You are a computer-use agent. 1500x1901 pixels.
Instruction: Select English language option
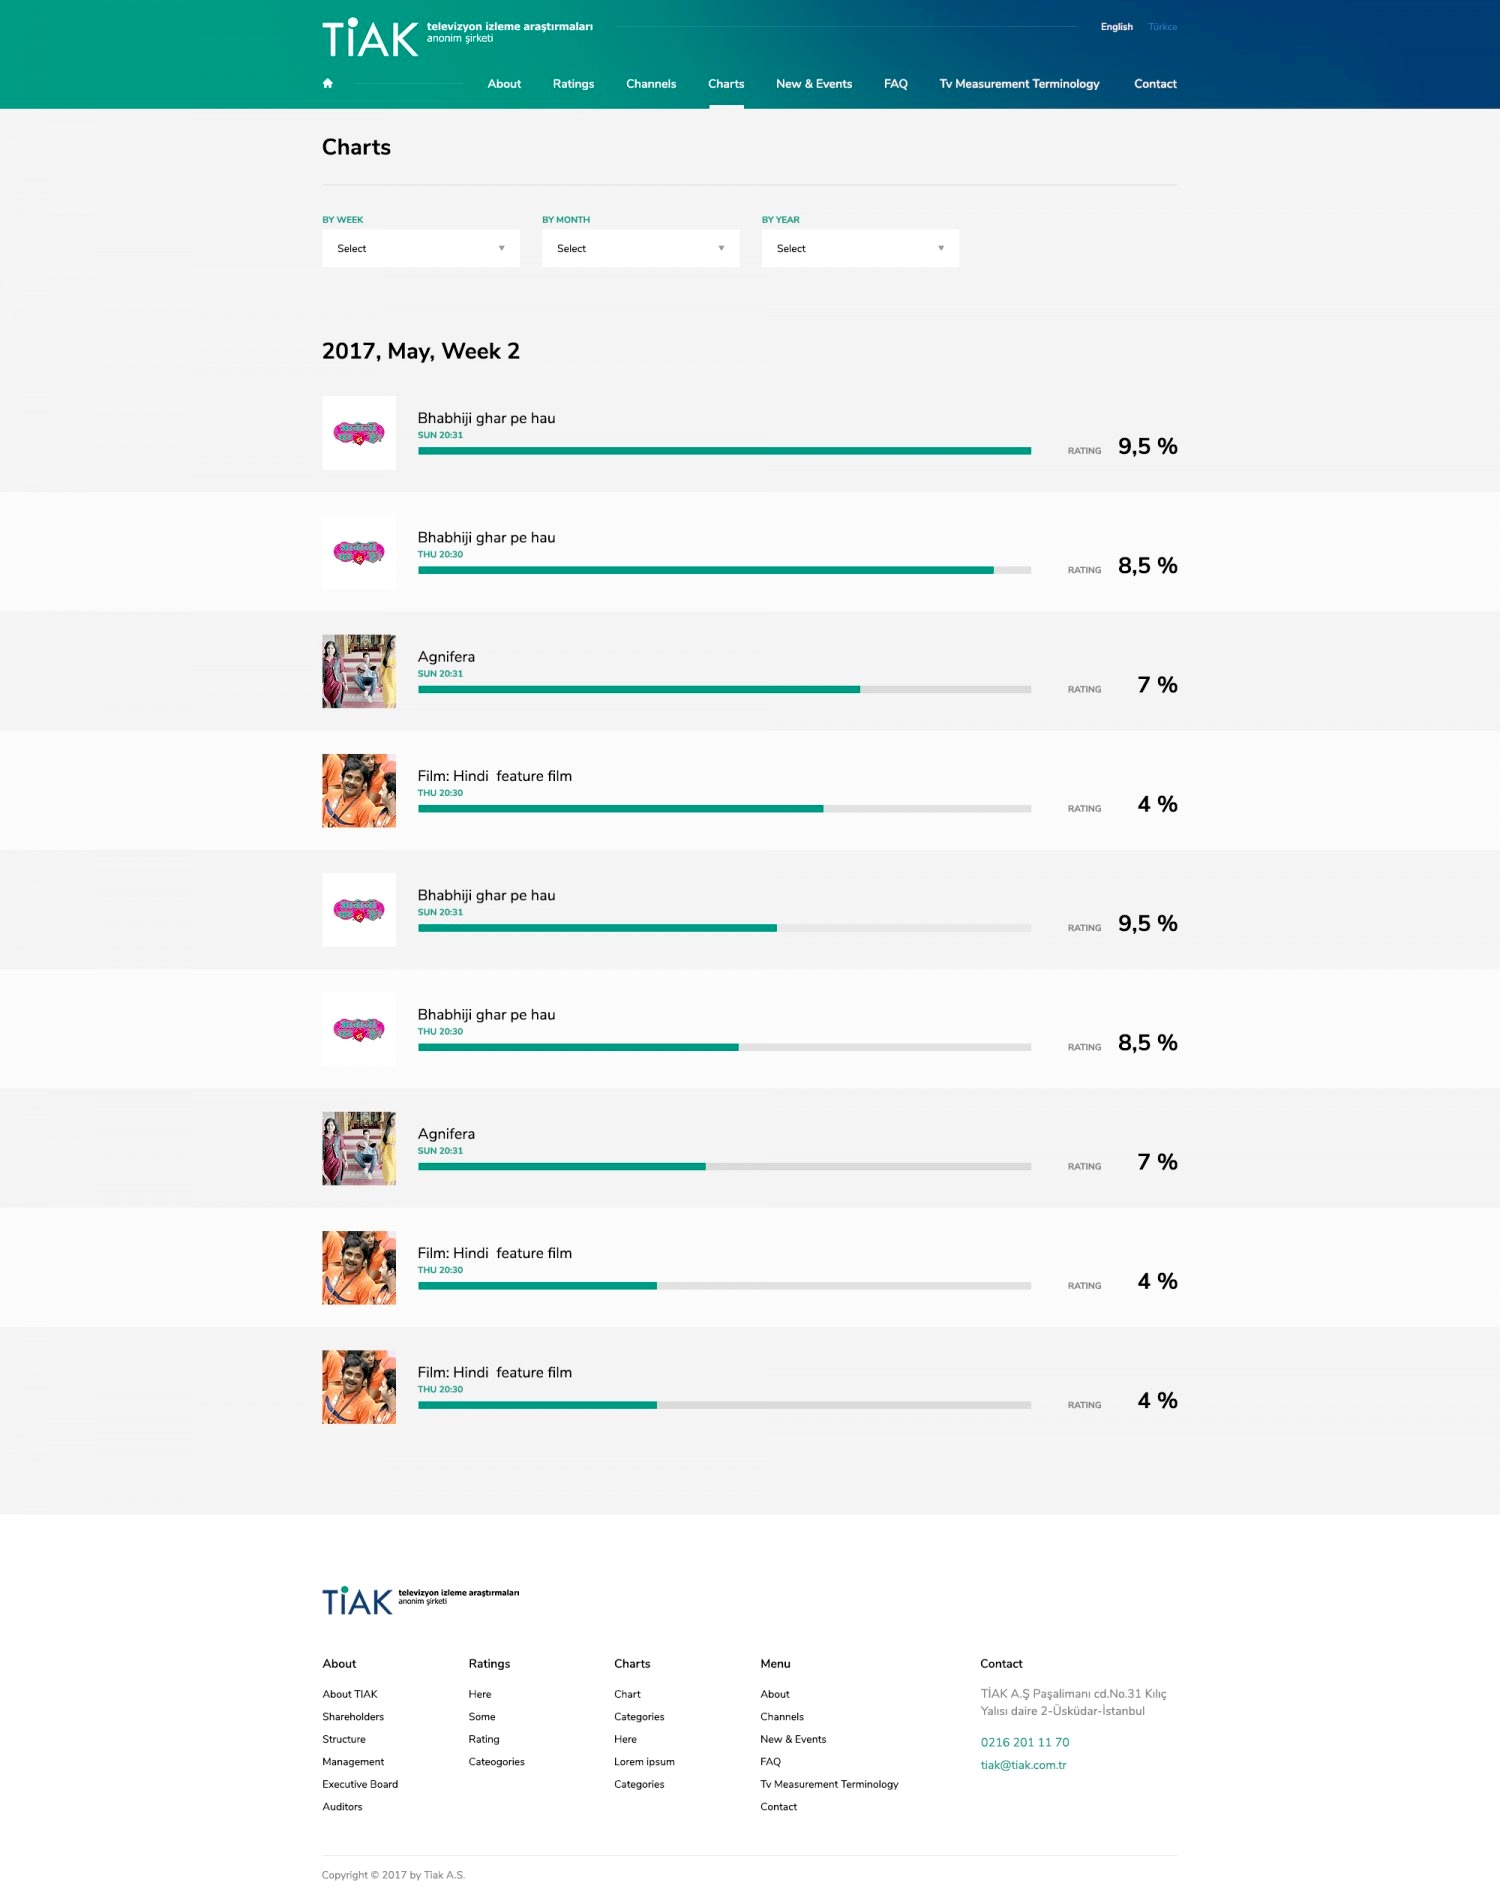pyautogui.click(x=1116, y=27)
